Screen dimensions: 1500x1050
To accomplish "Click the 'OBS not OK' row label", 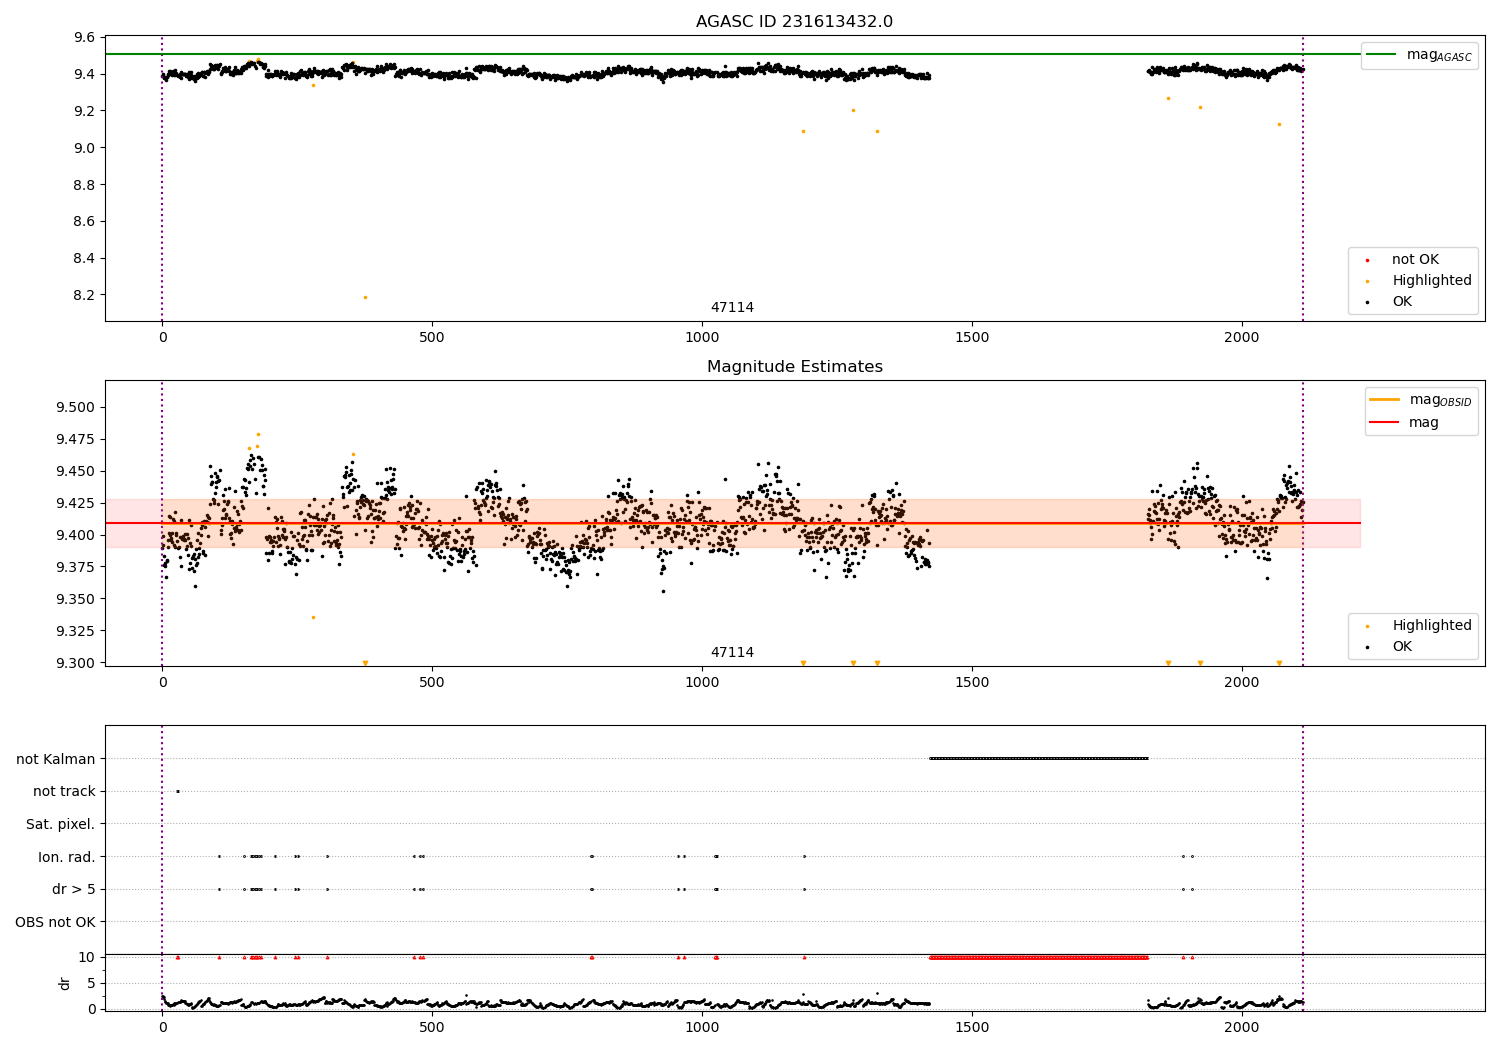I will click(x=56, y=922).
